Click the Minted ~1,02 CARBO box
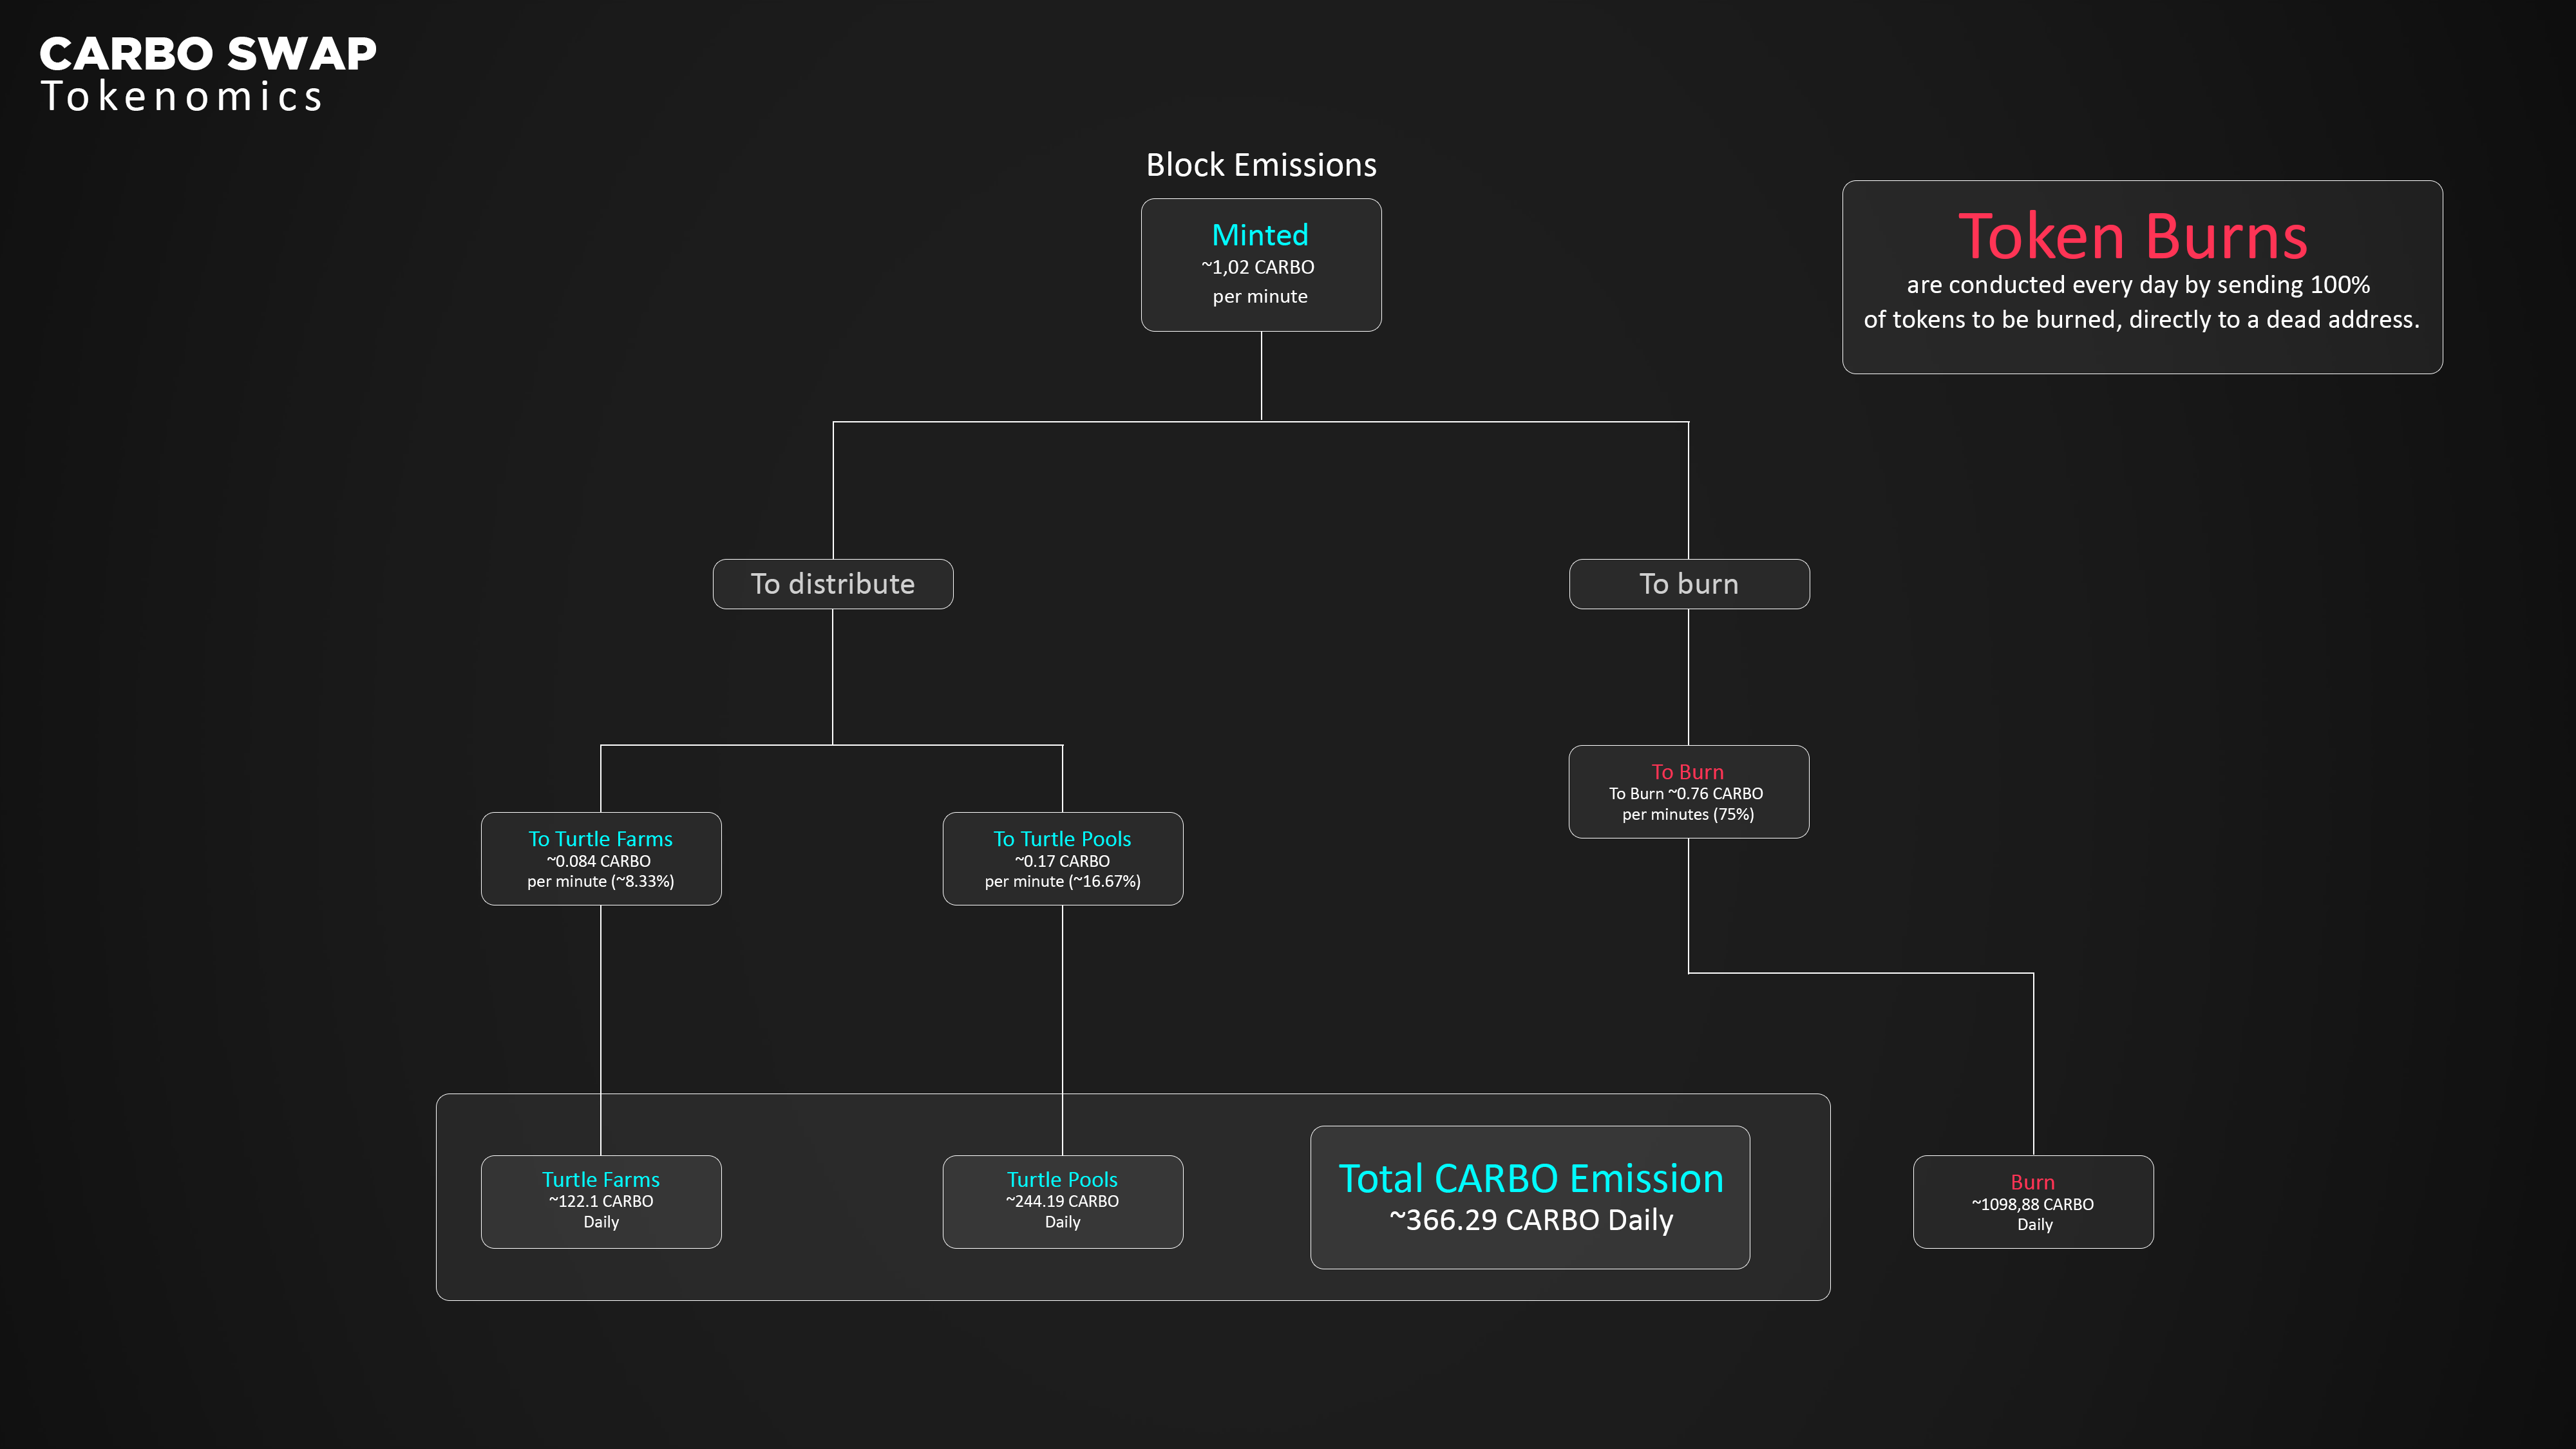This screenshot has height=1449, width=2576. (1260, 266)
